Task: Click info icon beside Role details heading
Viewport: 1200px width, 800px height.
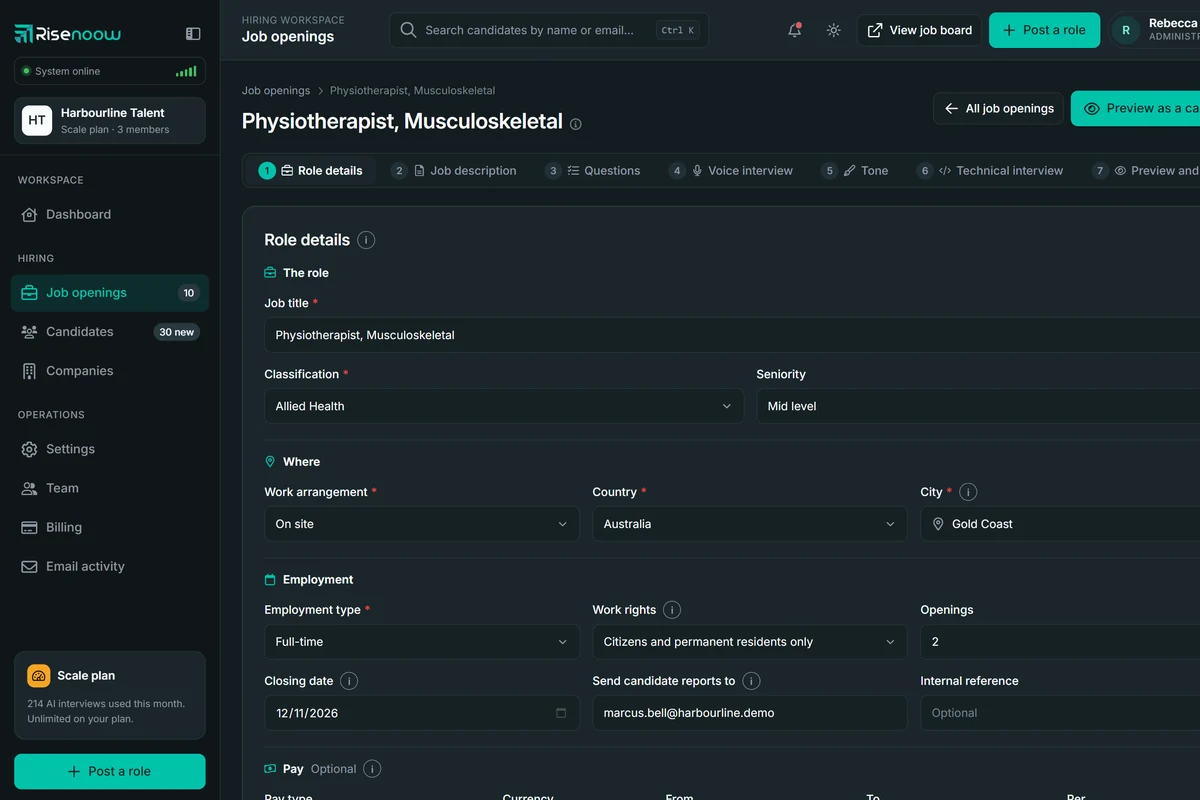Action: (366, 240)
